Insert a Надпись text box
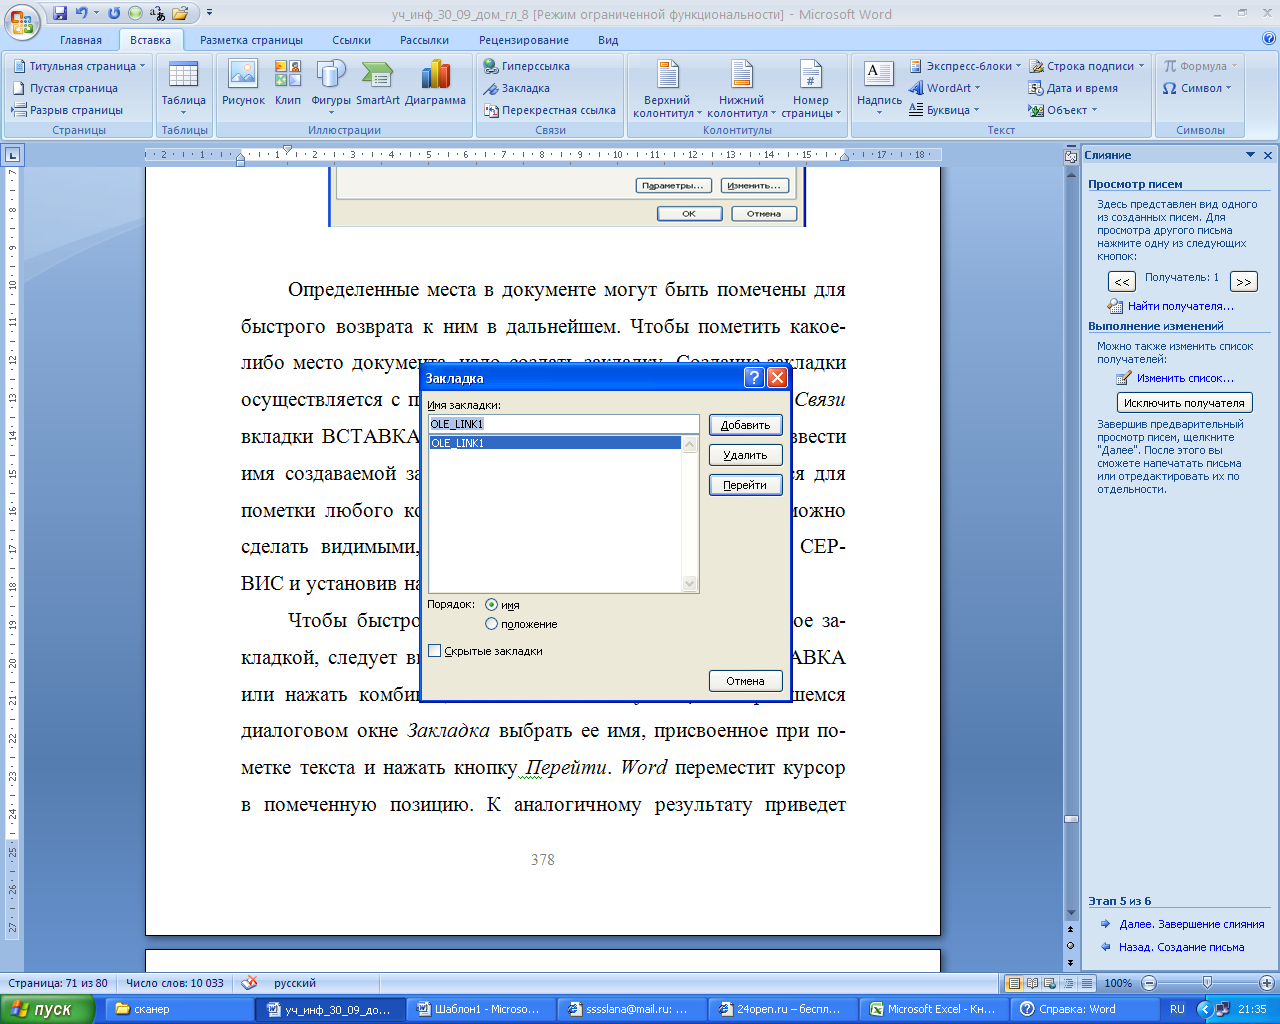 point(879,88)
